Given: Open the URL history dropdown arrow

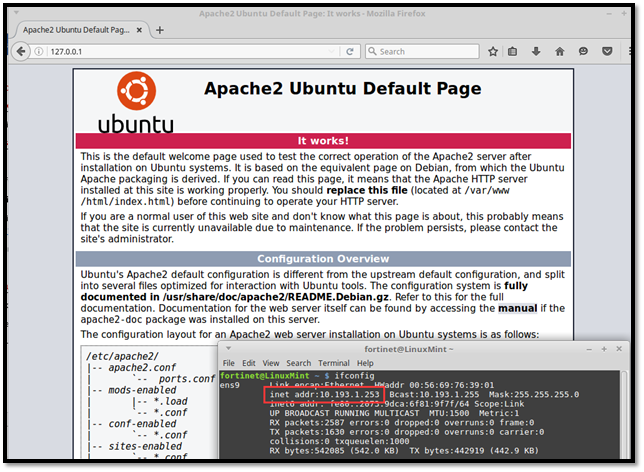Looking at the screenshot, I should pos(331,51).
